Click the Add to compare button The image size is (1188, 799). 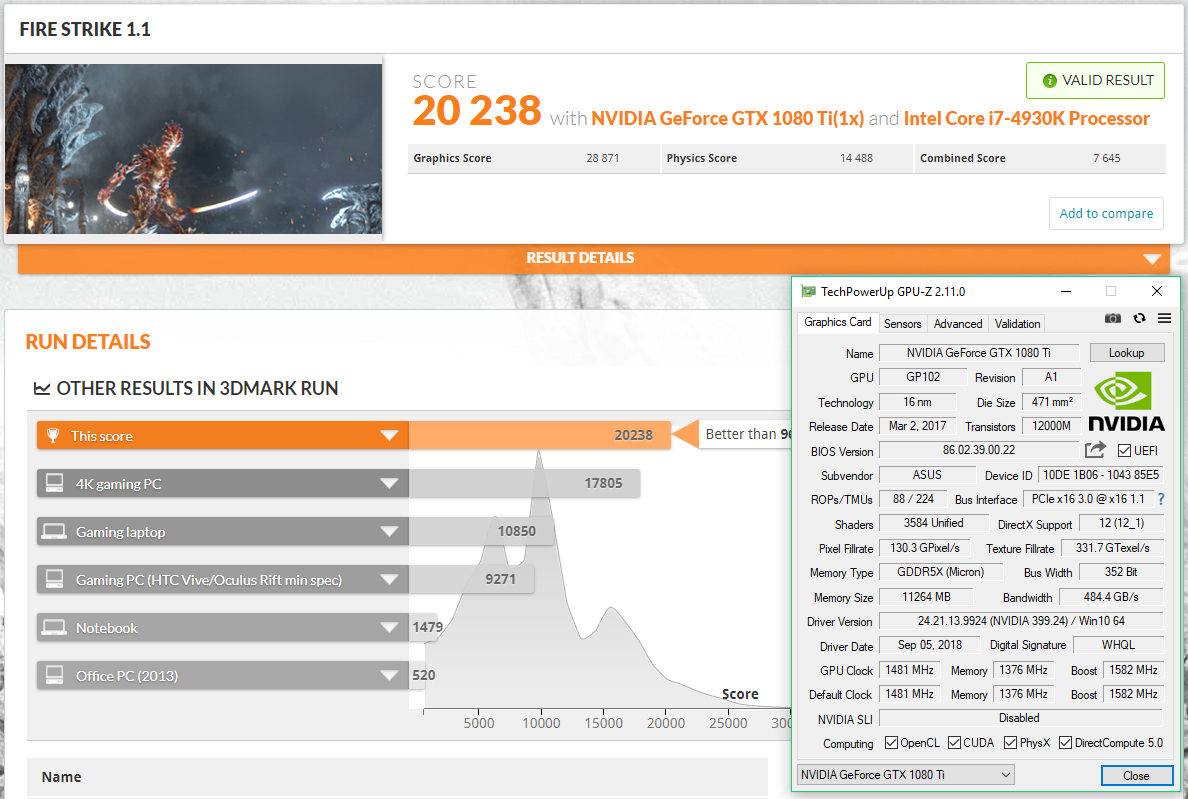(1105, 213)
